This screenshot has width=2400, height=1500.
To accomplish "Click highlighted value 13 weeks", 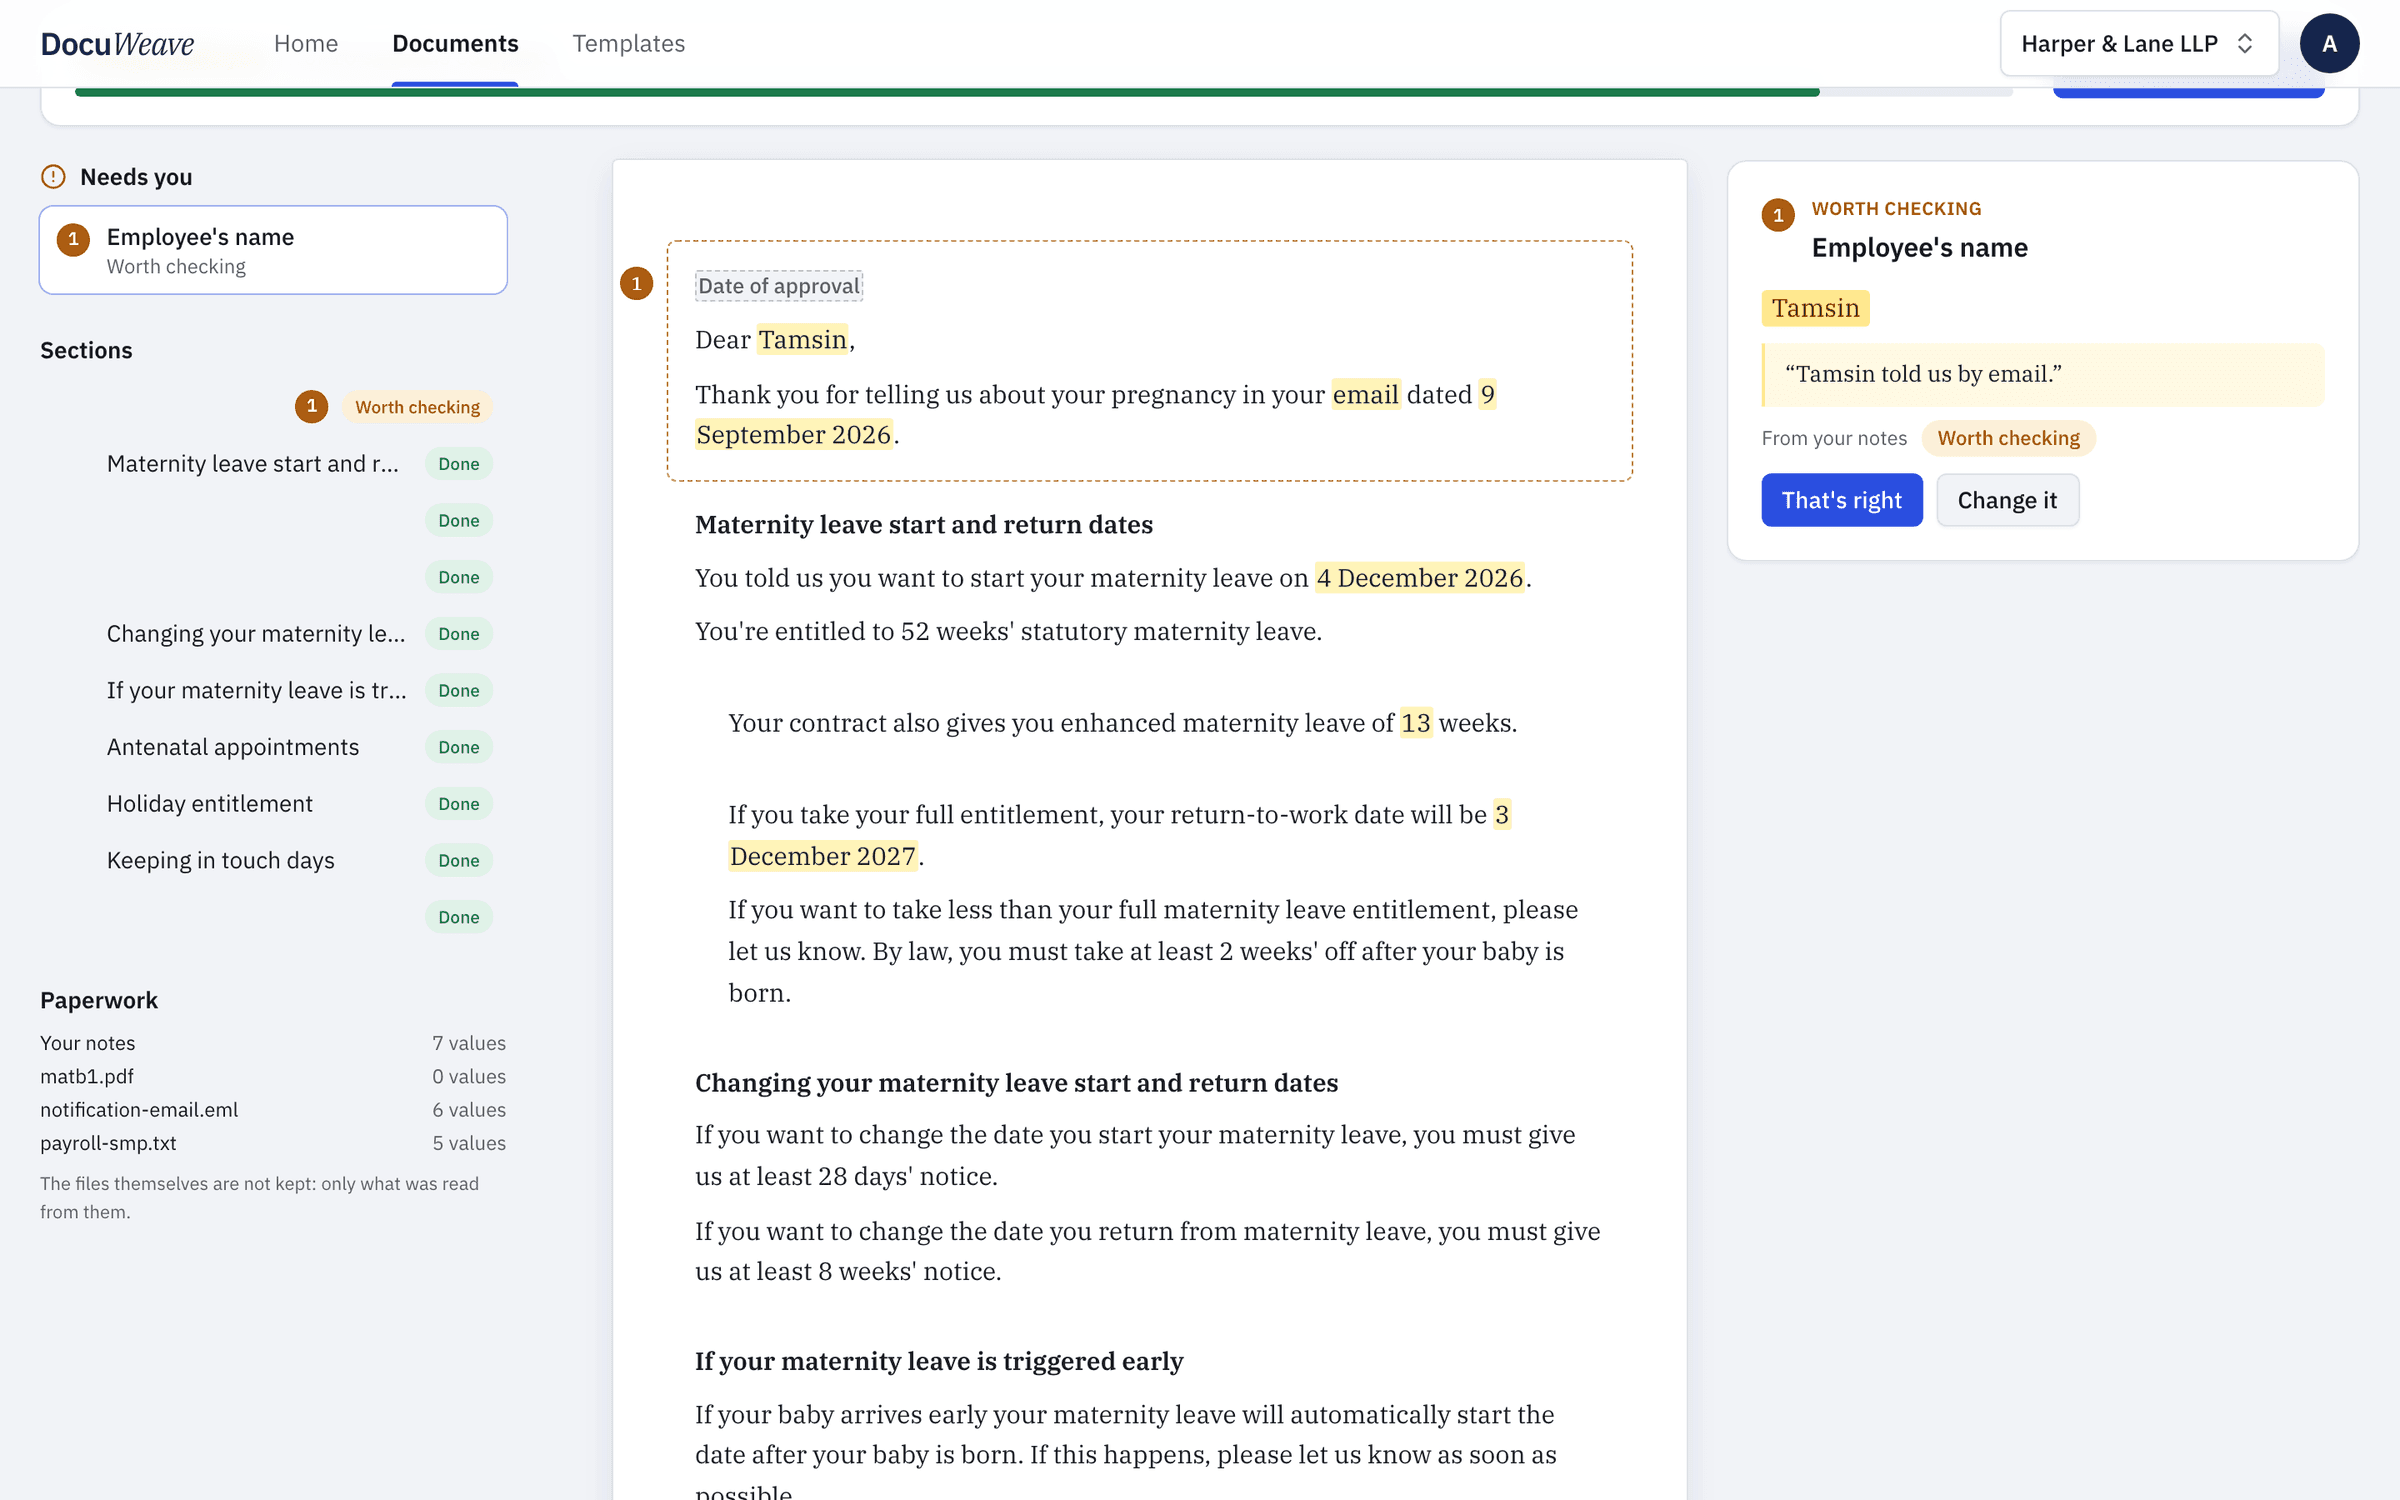I will click(x=1415, y=723).
